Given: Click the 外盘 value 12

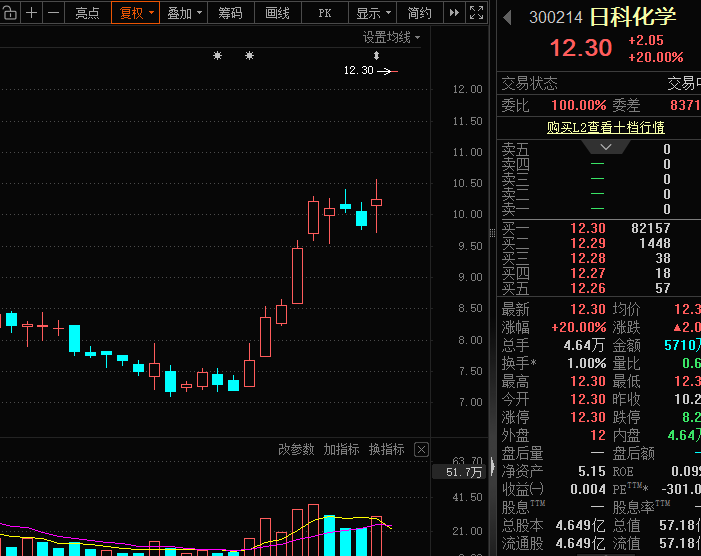Looking at the screenshot, I should 598,435.
